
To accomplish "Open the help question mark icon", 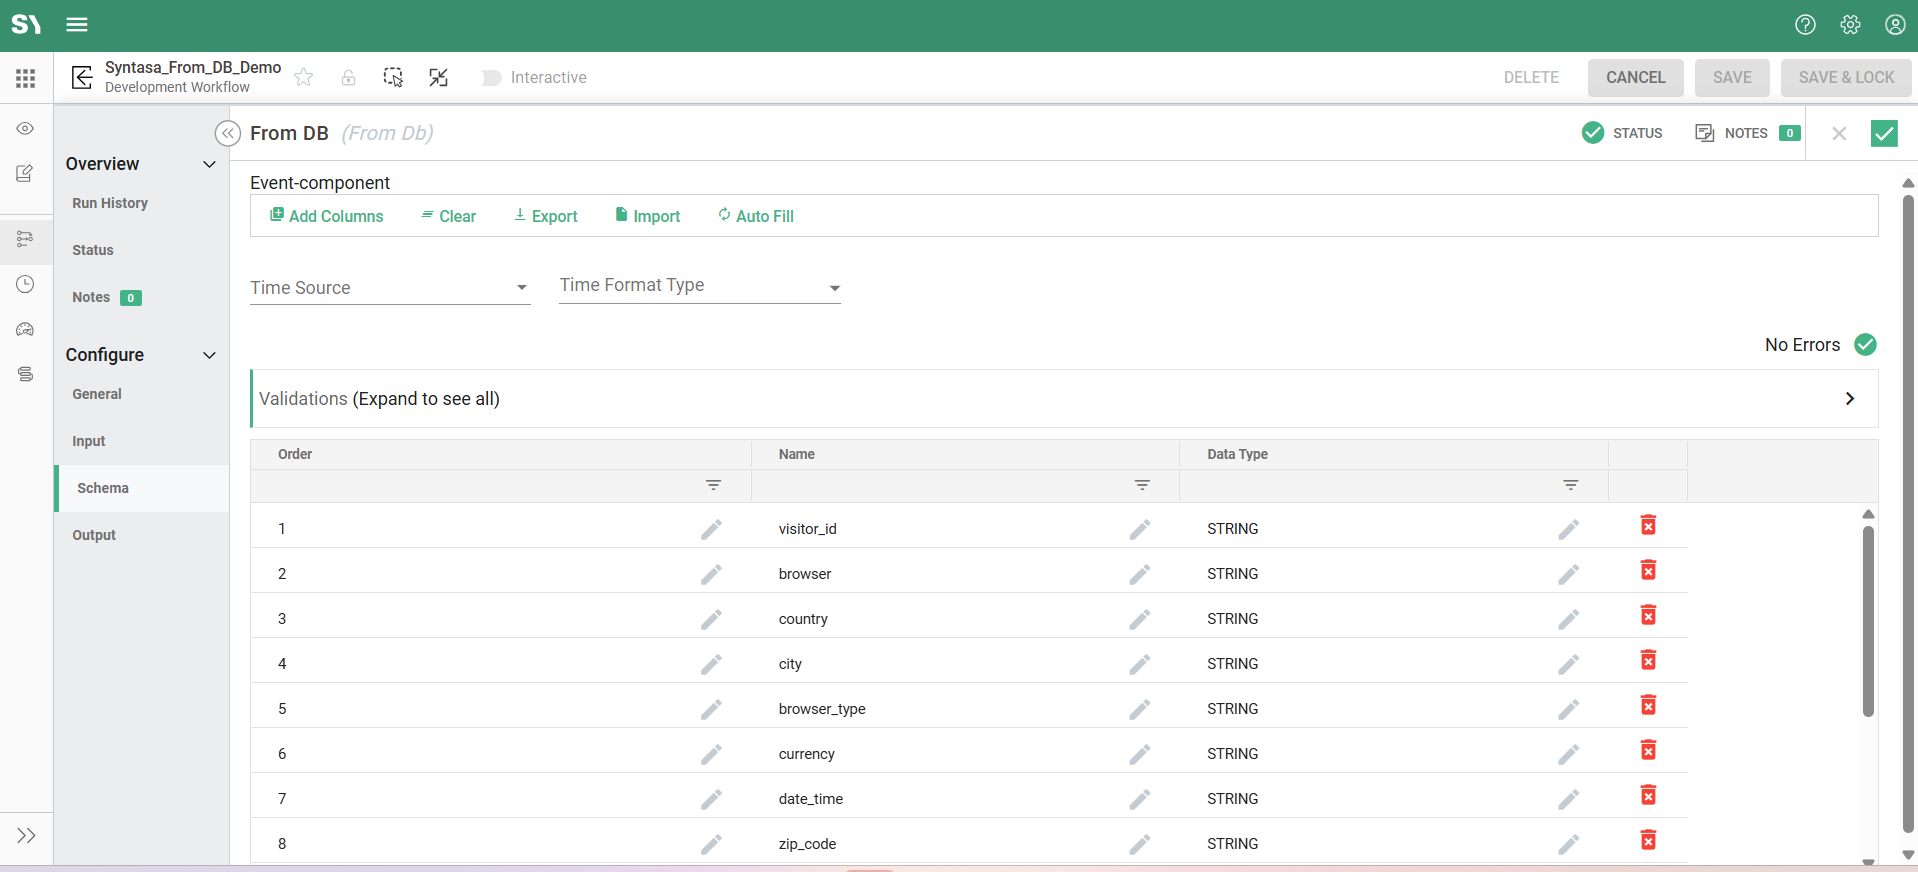I will point(1805,25).
